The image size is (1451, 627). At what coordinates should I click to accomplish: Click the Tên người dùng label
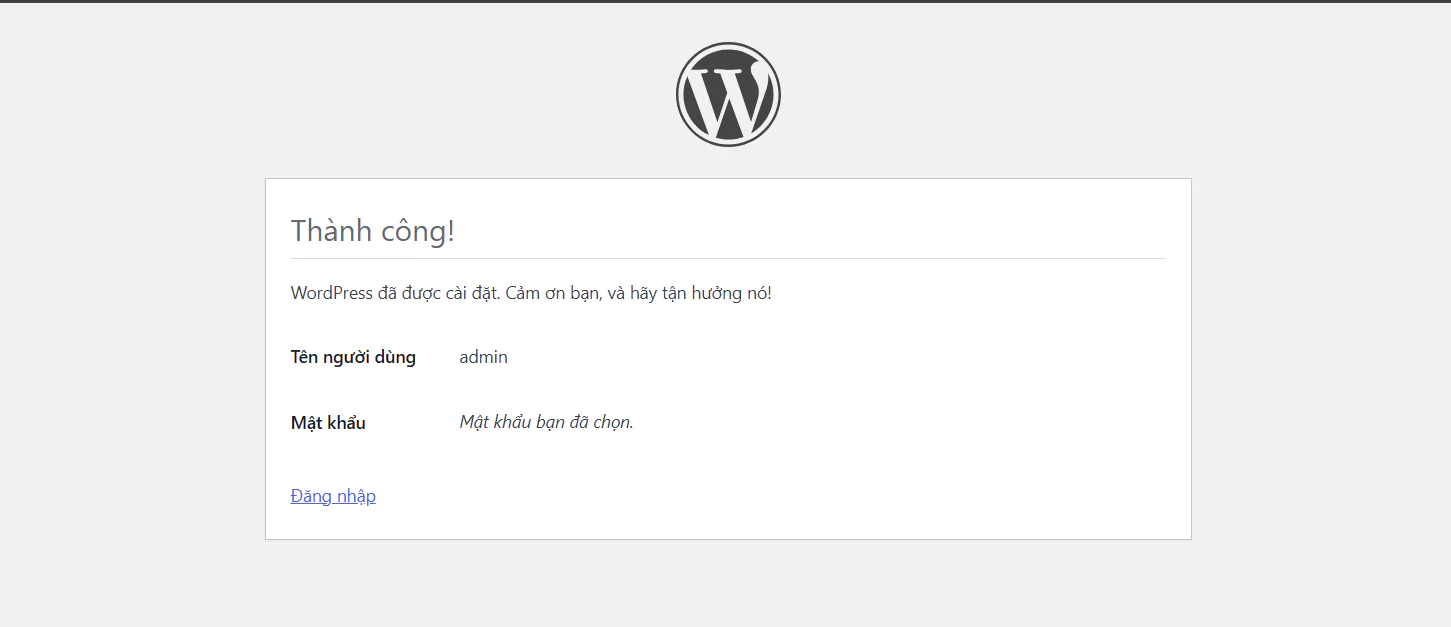[353, 357]
